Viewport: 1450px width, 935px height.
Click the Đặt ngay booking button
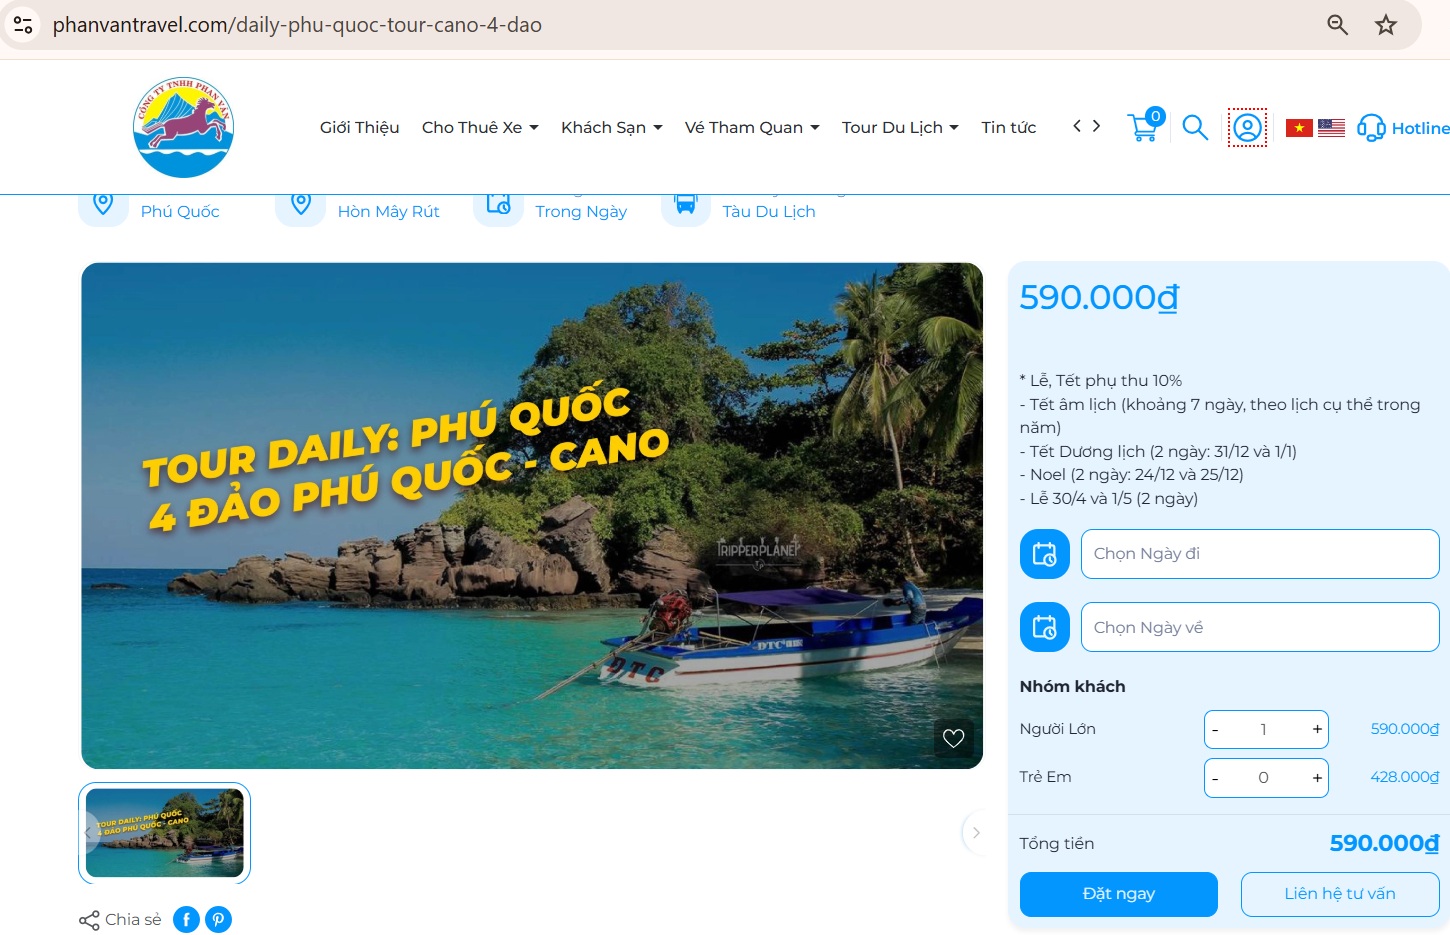tap(1118, 894)
